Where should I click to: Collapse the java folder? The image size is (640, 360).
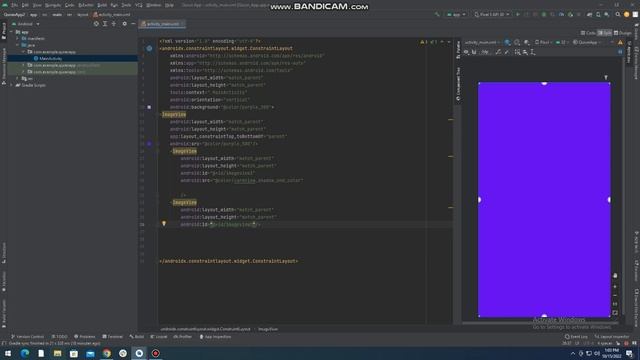pos(18,45)
